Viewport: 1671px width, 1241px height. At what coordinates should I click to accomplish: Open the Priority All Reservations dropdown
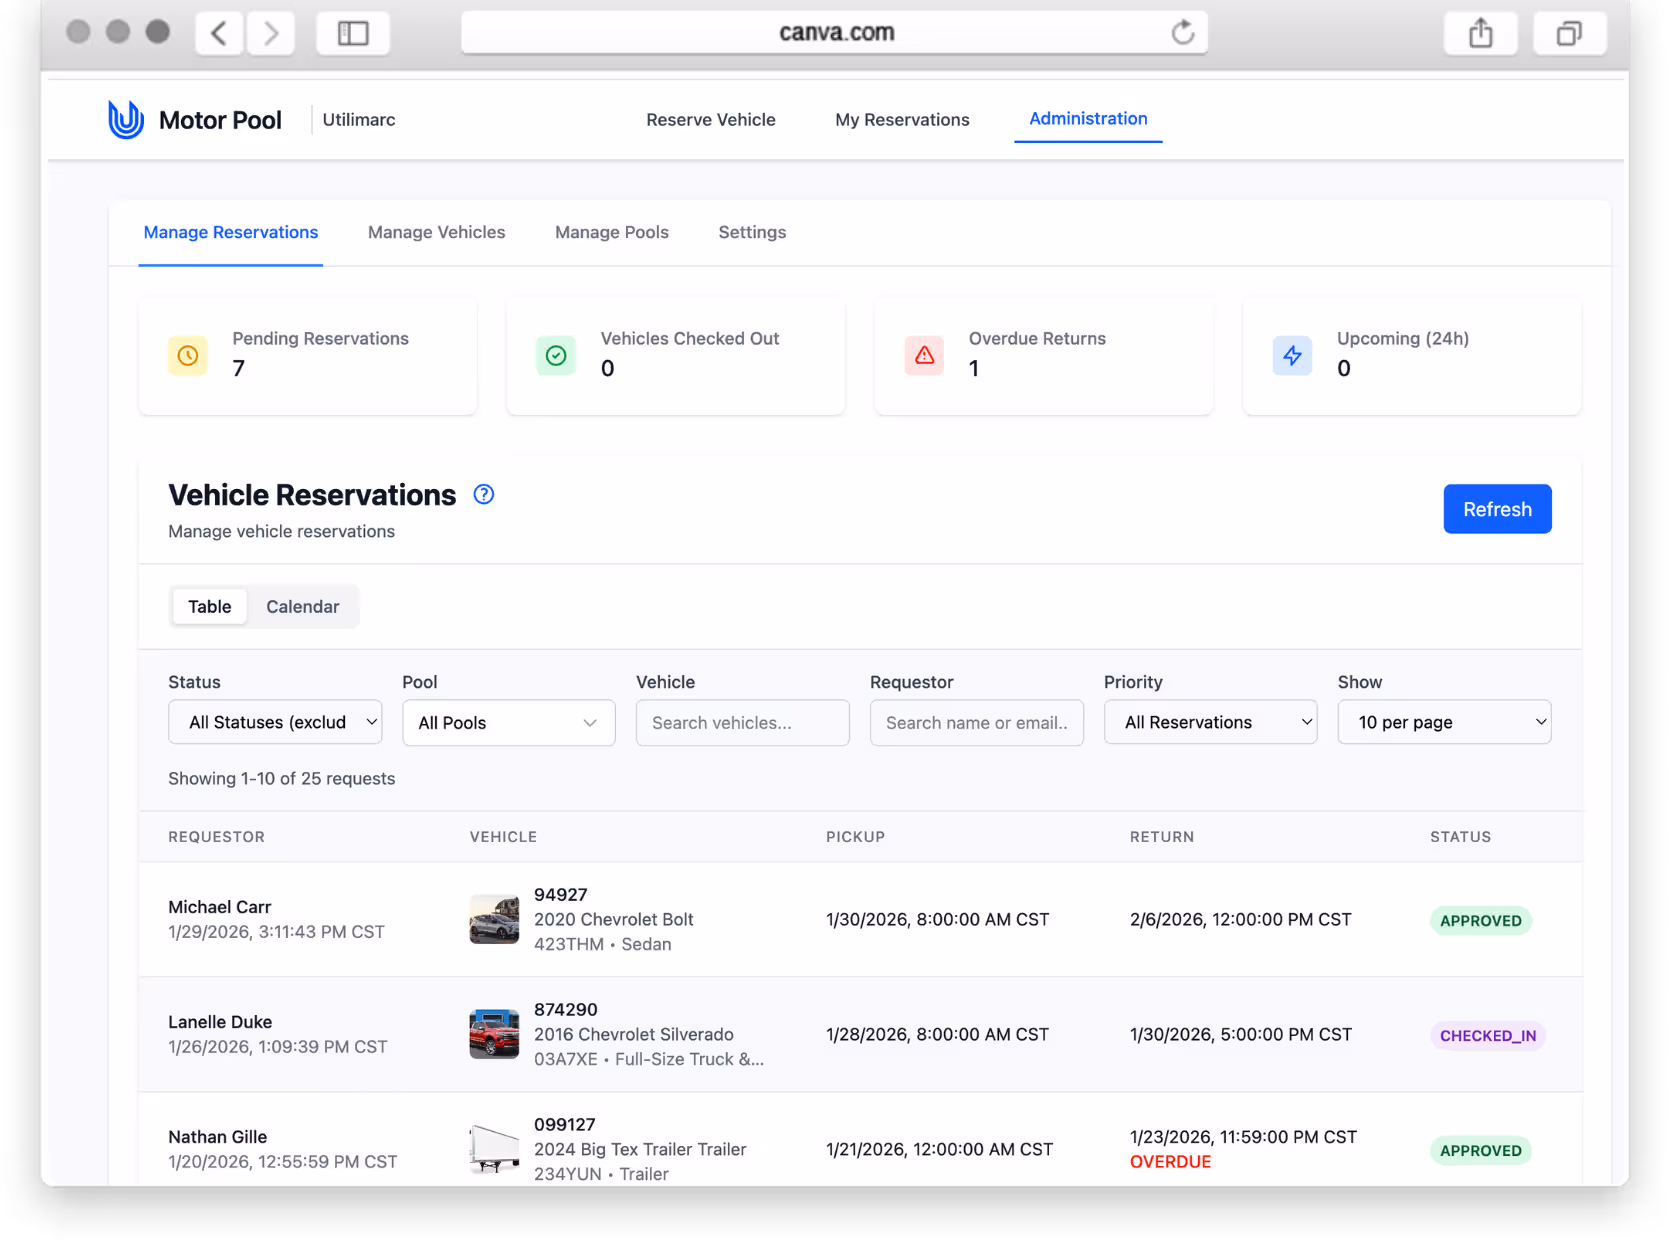[x=1211, y=722]
